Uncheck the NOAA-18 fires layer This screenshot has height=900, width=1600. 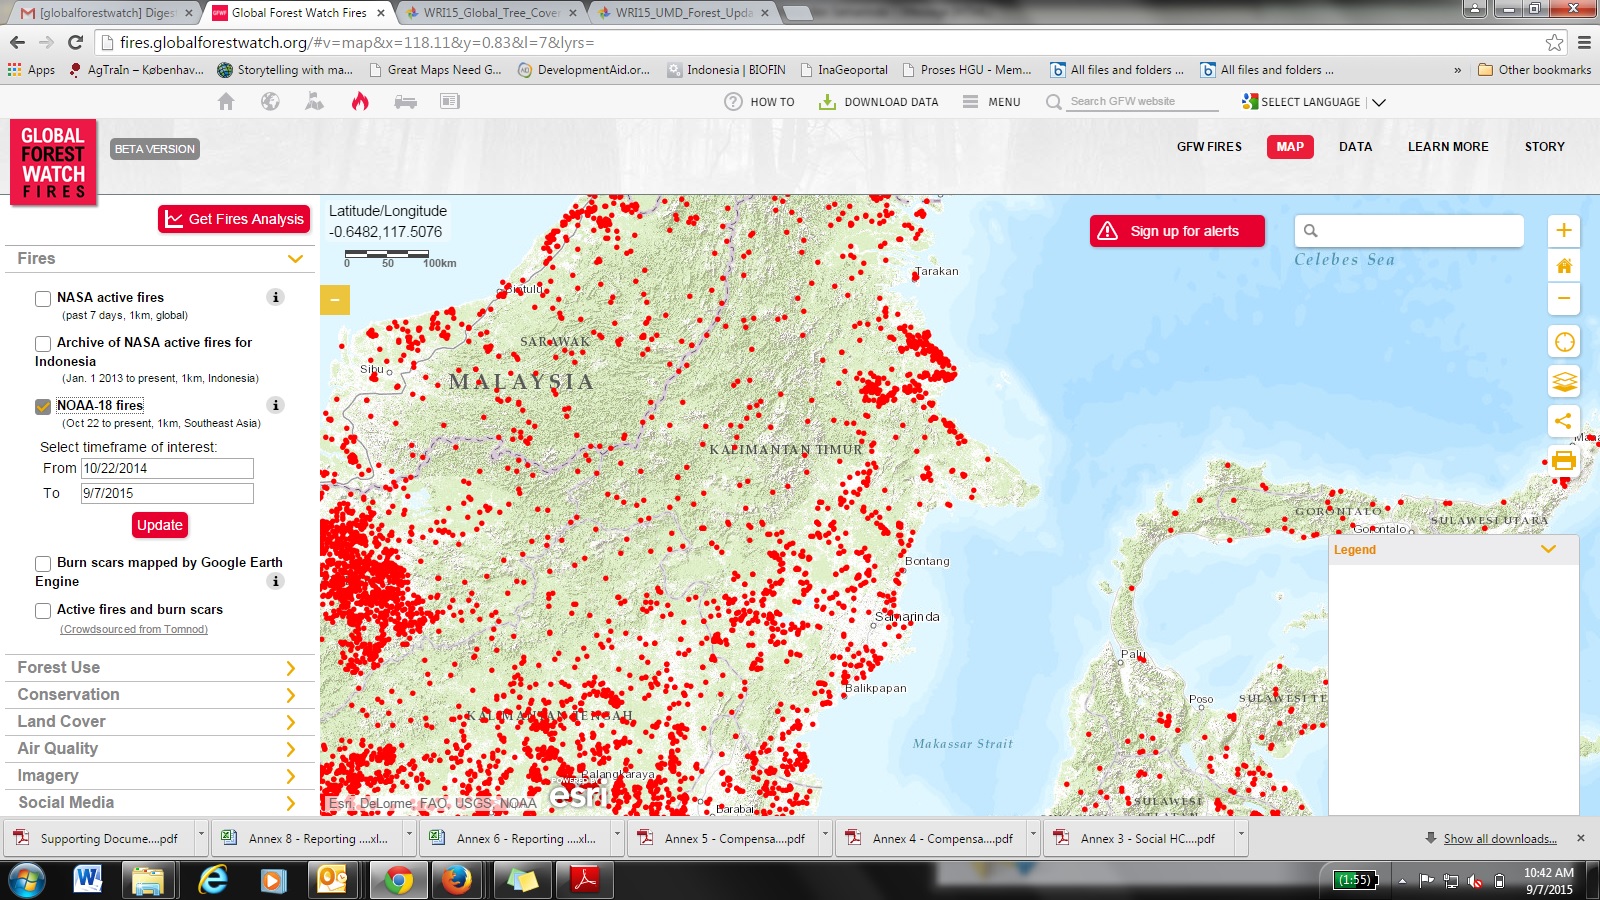click(x=43, y=406)
